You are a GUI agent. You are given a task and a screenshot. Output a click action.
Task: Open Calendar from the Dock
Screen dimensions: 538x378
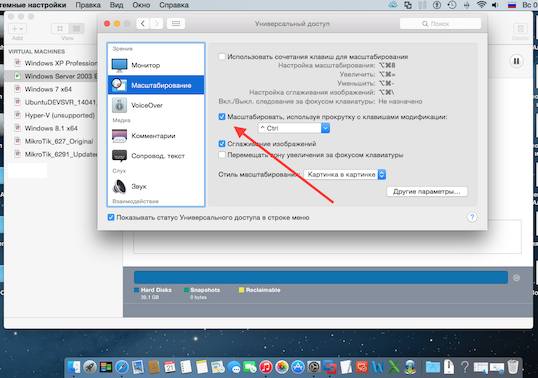tap(170, 367)
